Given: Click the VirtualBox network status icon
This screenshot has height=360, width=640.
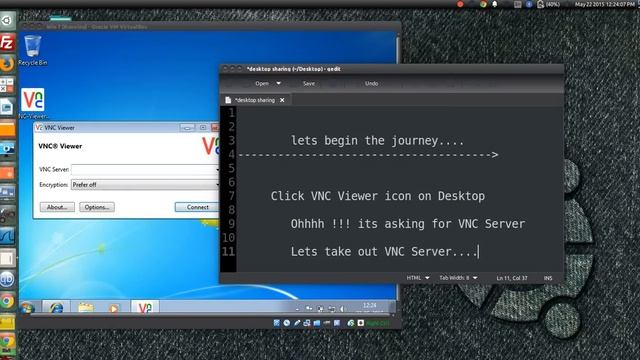Looking at the screenshot, I should click(307, 323).
